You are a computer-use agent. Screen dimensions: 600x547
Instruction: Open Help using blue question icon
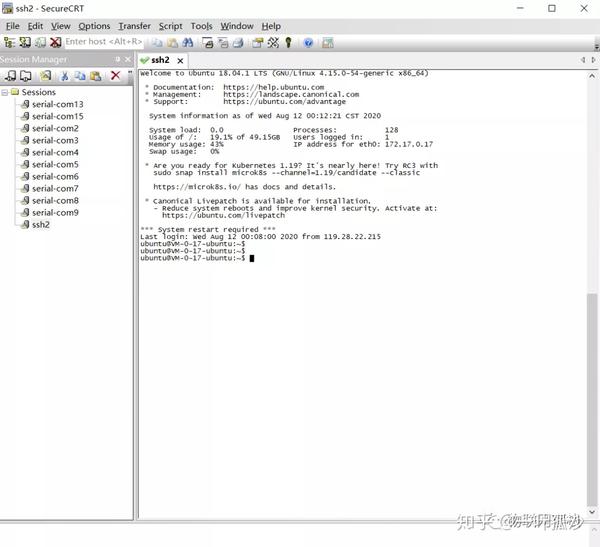[308, 42]
